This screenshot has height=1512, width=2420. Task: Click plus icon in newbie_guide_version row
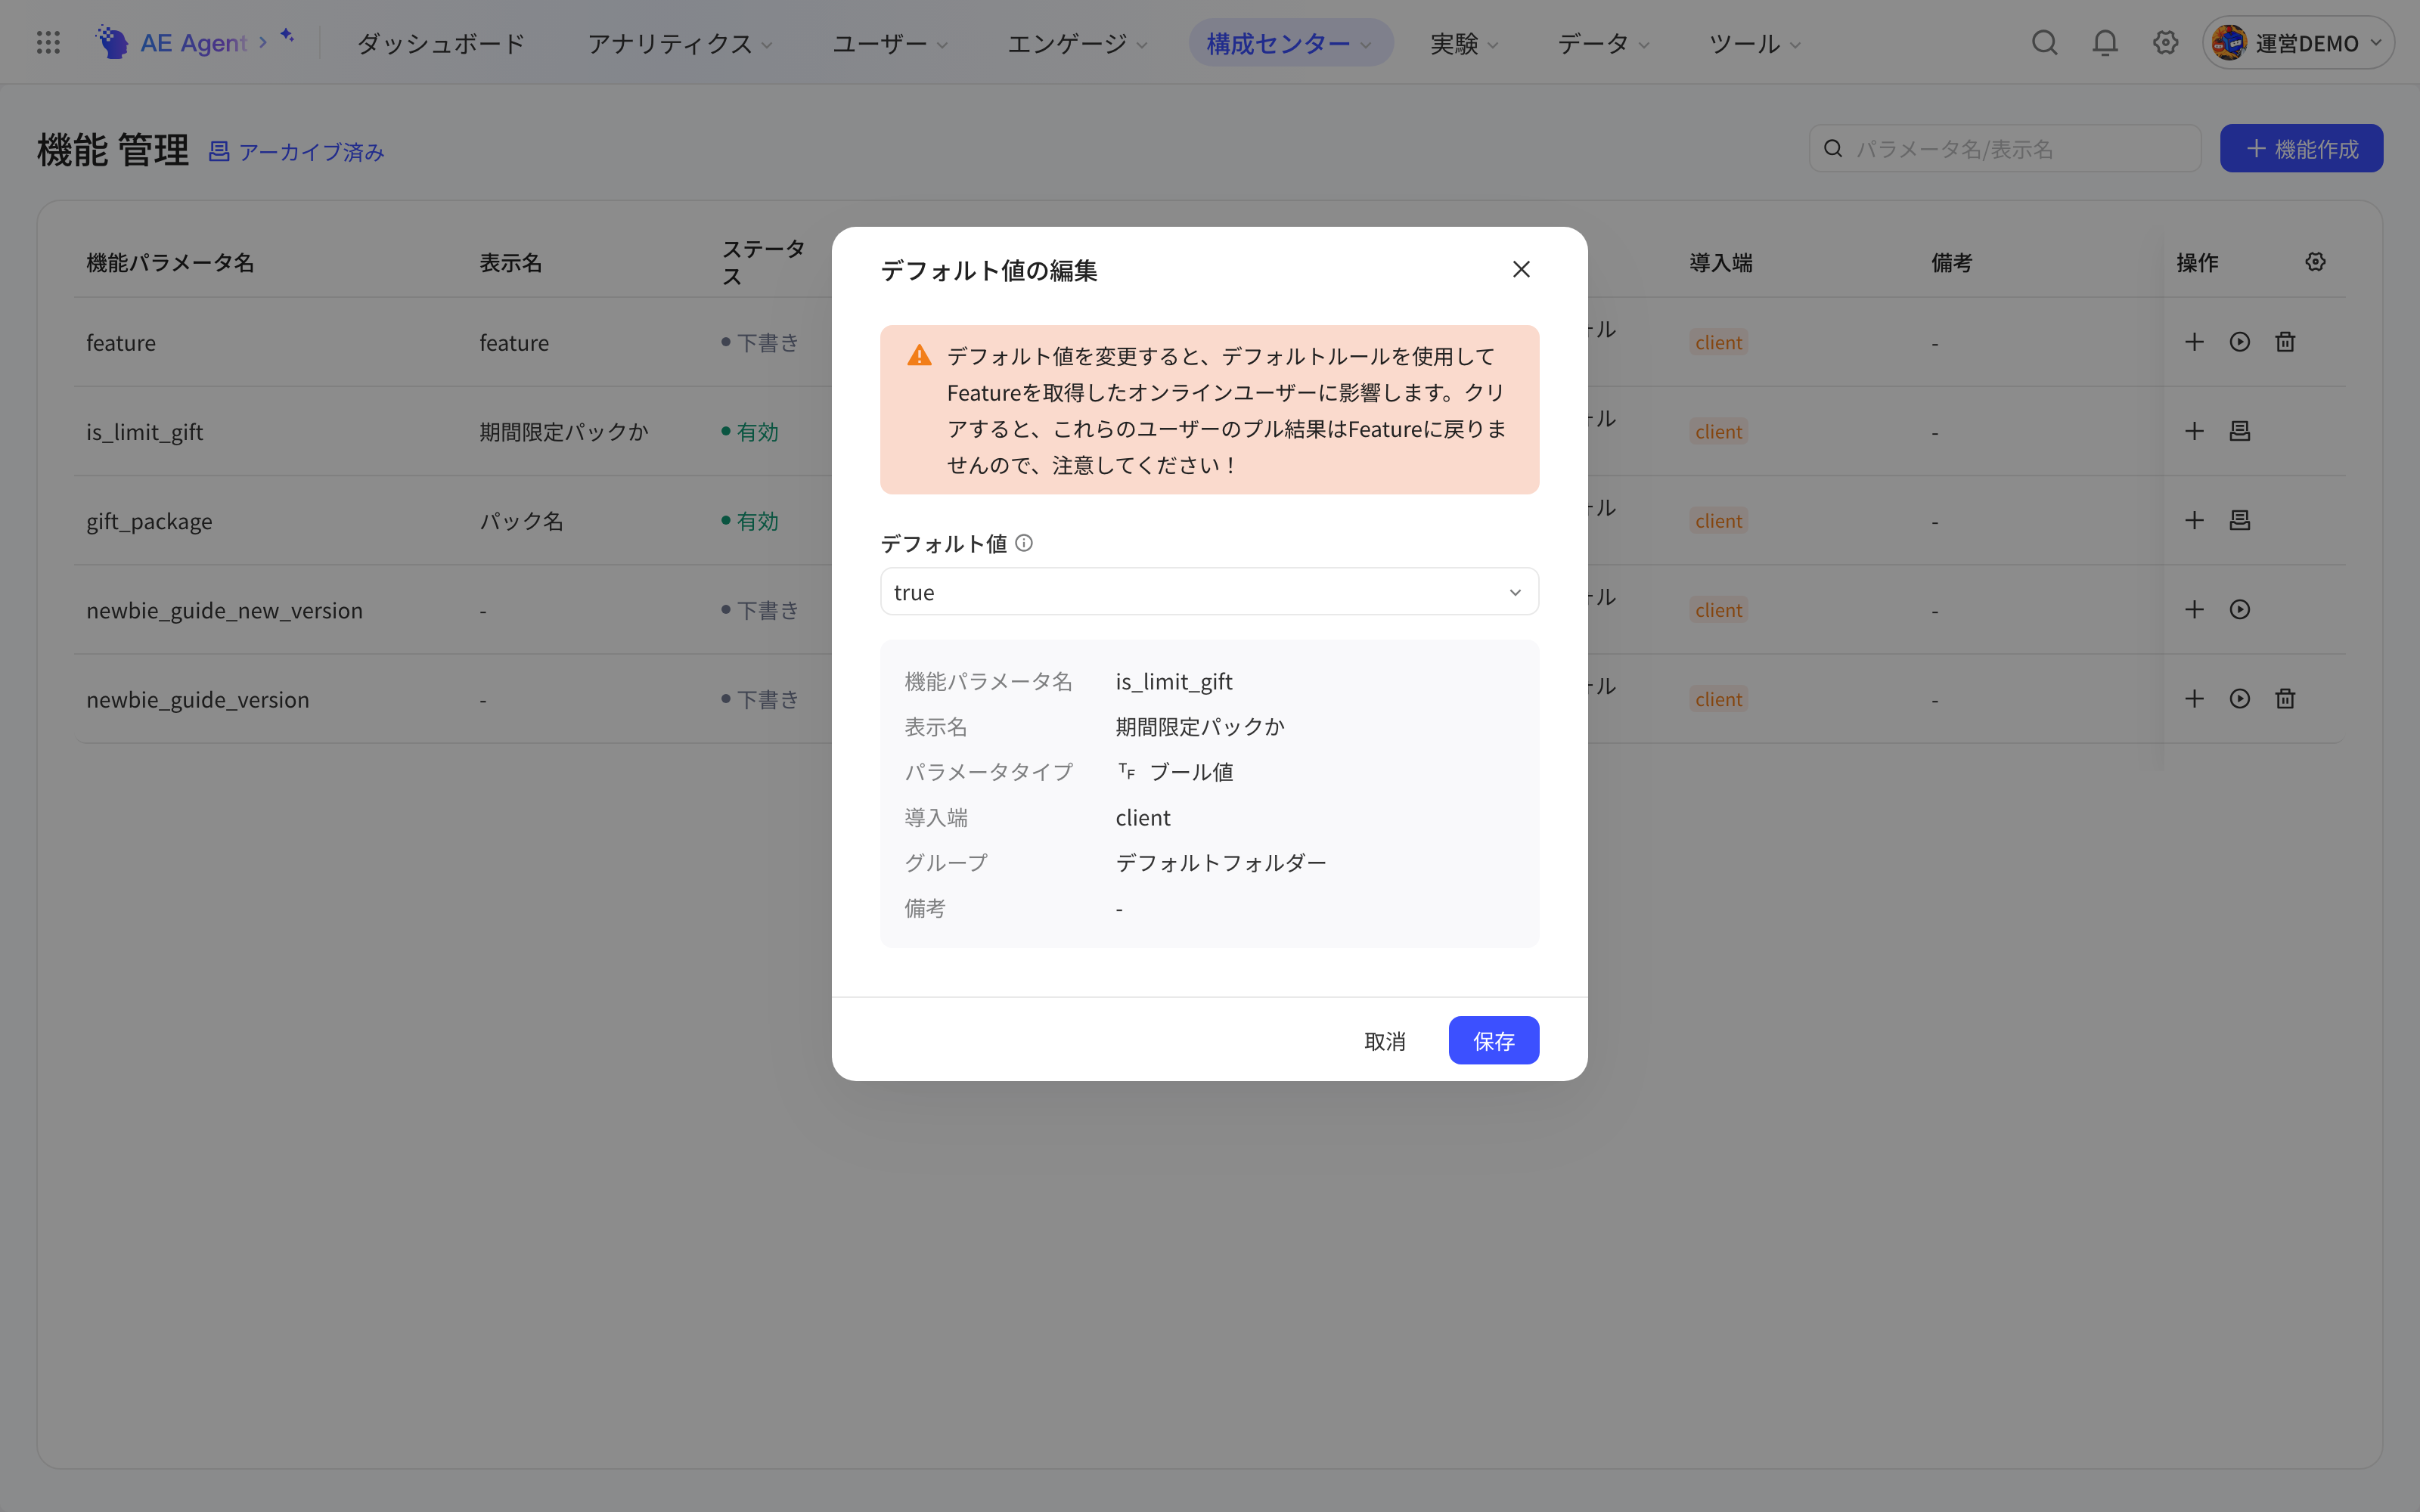pyautogui.click(x=2194, y=698)
